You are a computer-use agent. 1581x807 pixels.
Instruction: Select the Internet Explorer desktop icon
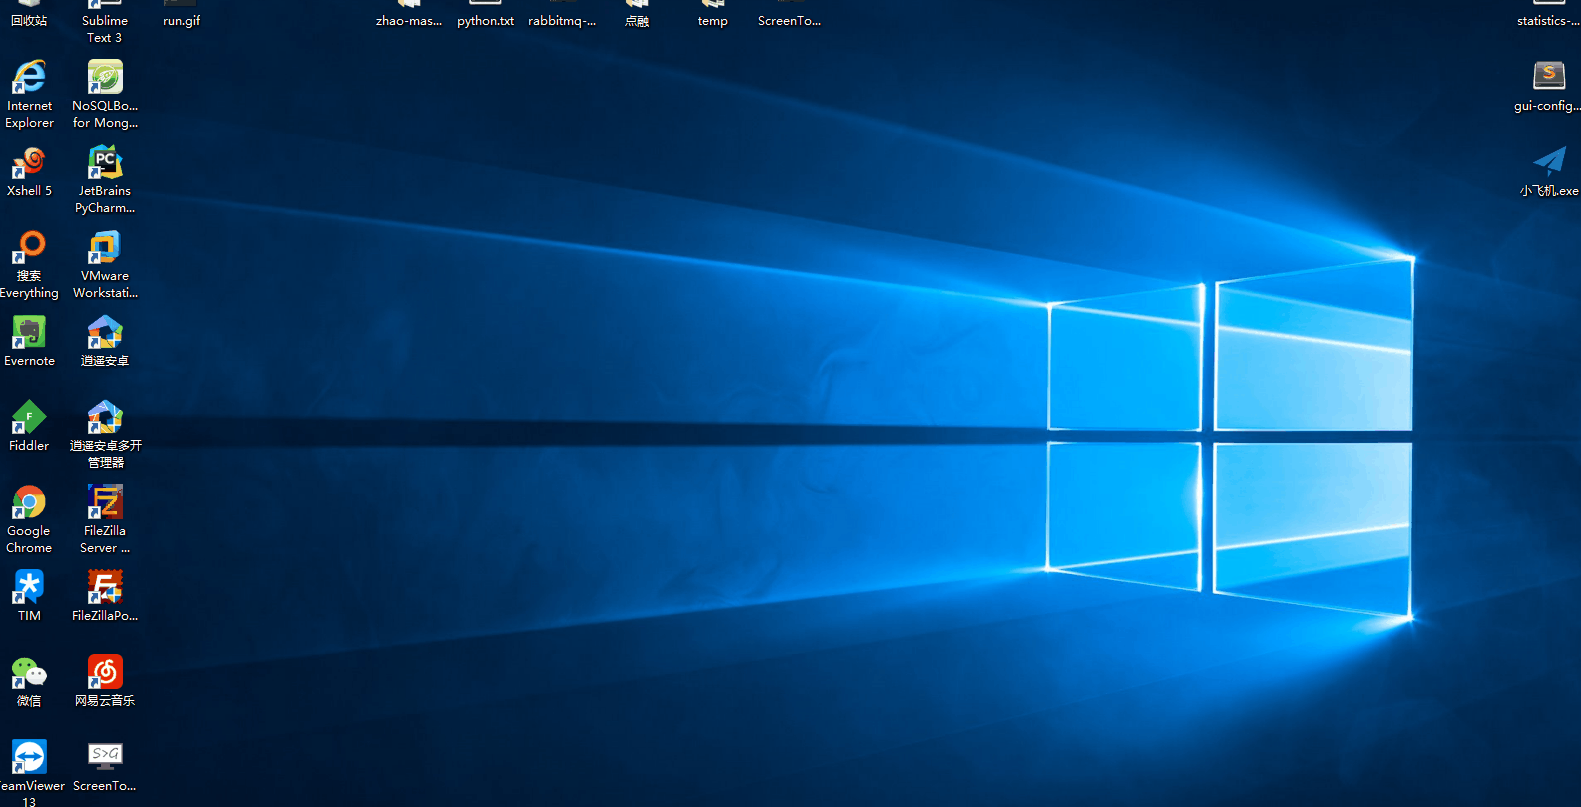[29, 78]
